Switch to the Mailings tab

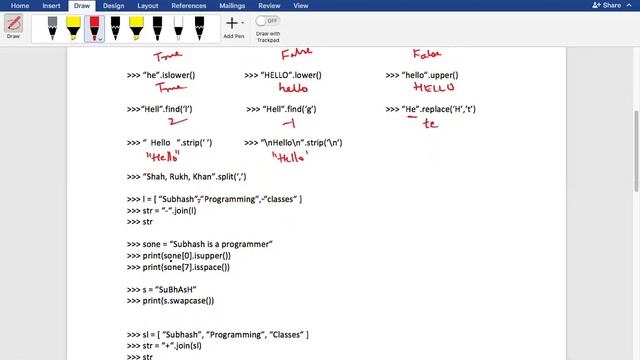point(232,6)
